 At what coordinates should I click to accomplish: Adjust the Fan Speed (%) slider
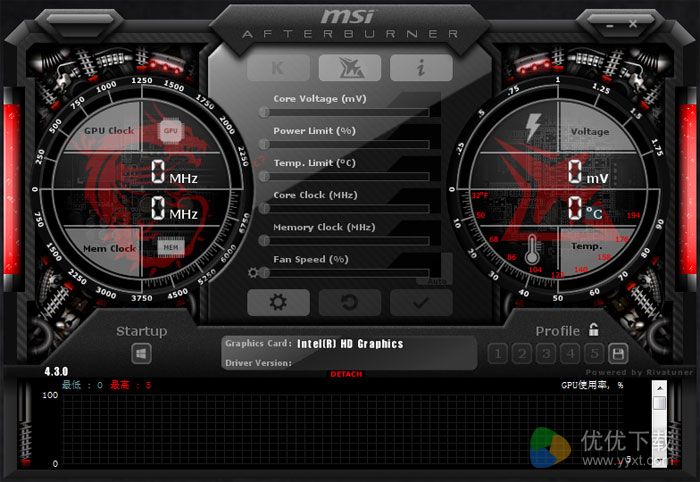pos(344,272)
